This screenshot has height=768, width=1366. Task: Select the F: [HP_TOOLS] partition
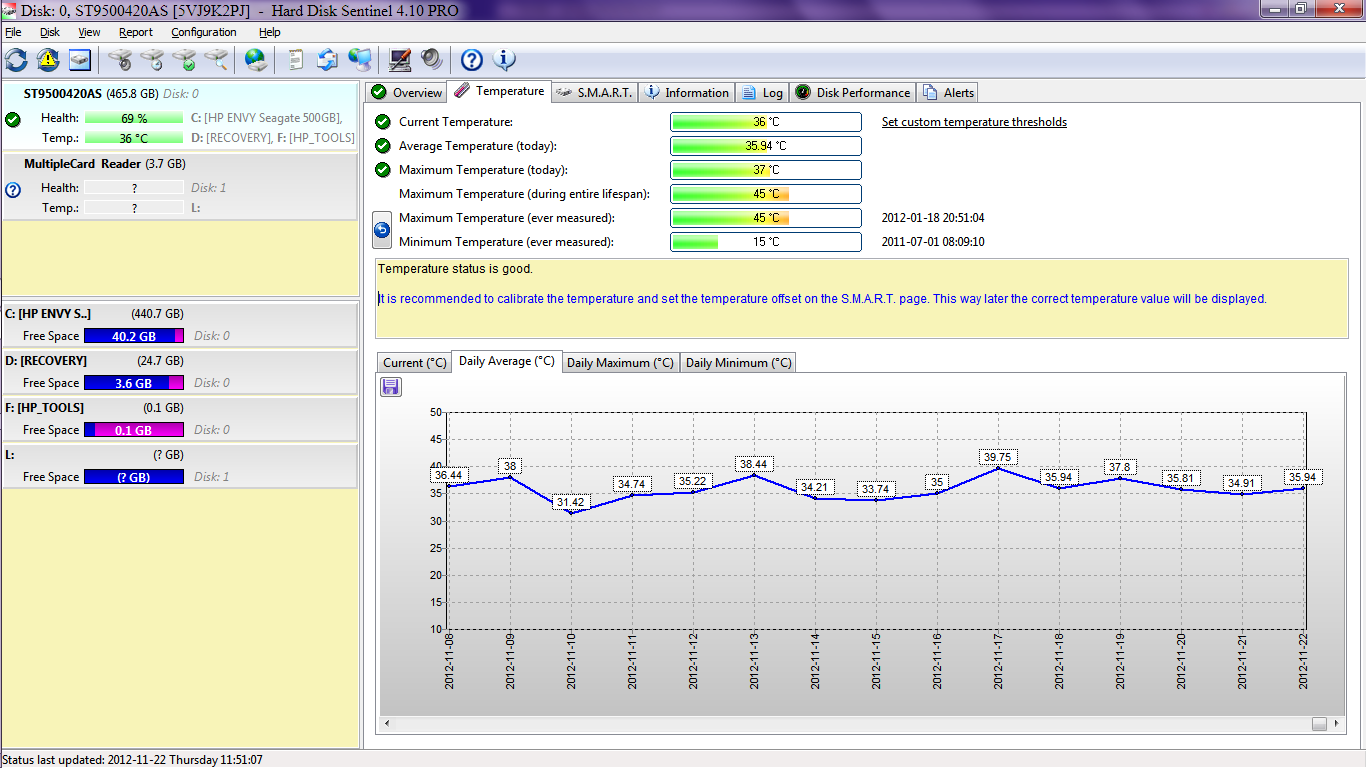tap(180, 418)
